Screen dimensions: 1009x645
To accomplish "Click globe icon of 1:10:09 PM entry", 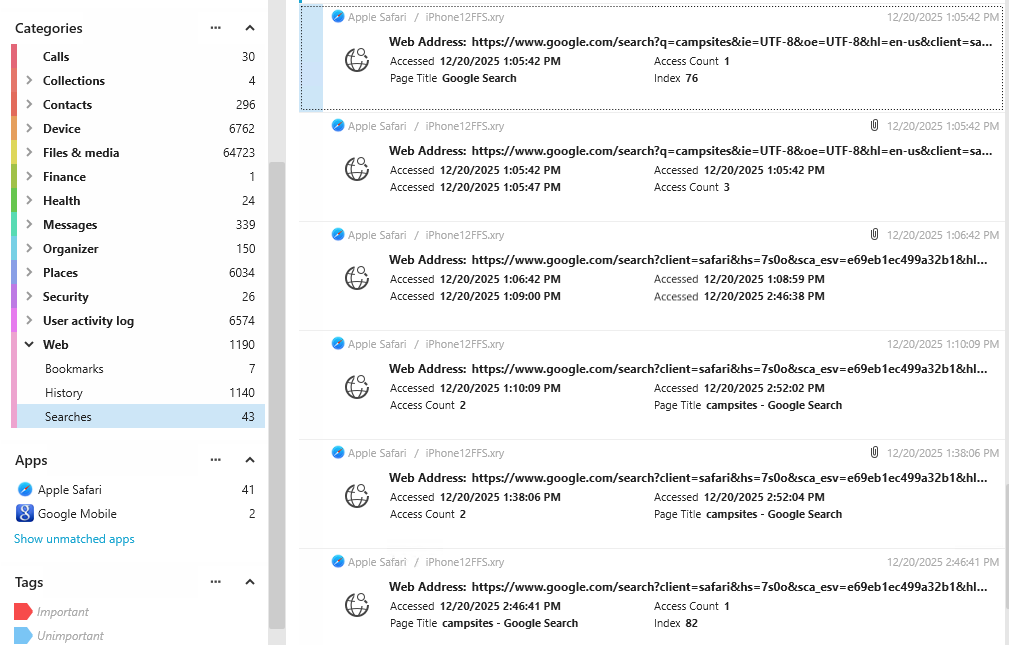I will (x=357, y=387).
